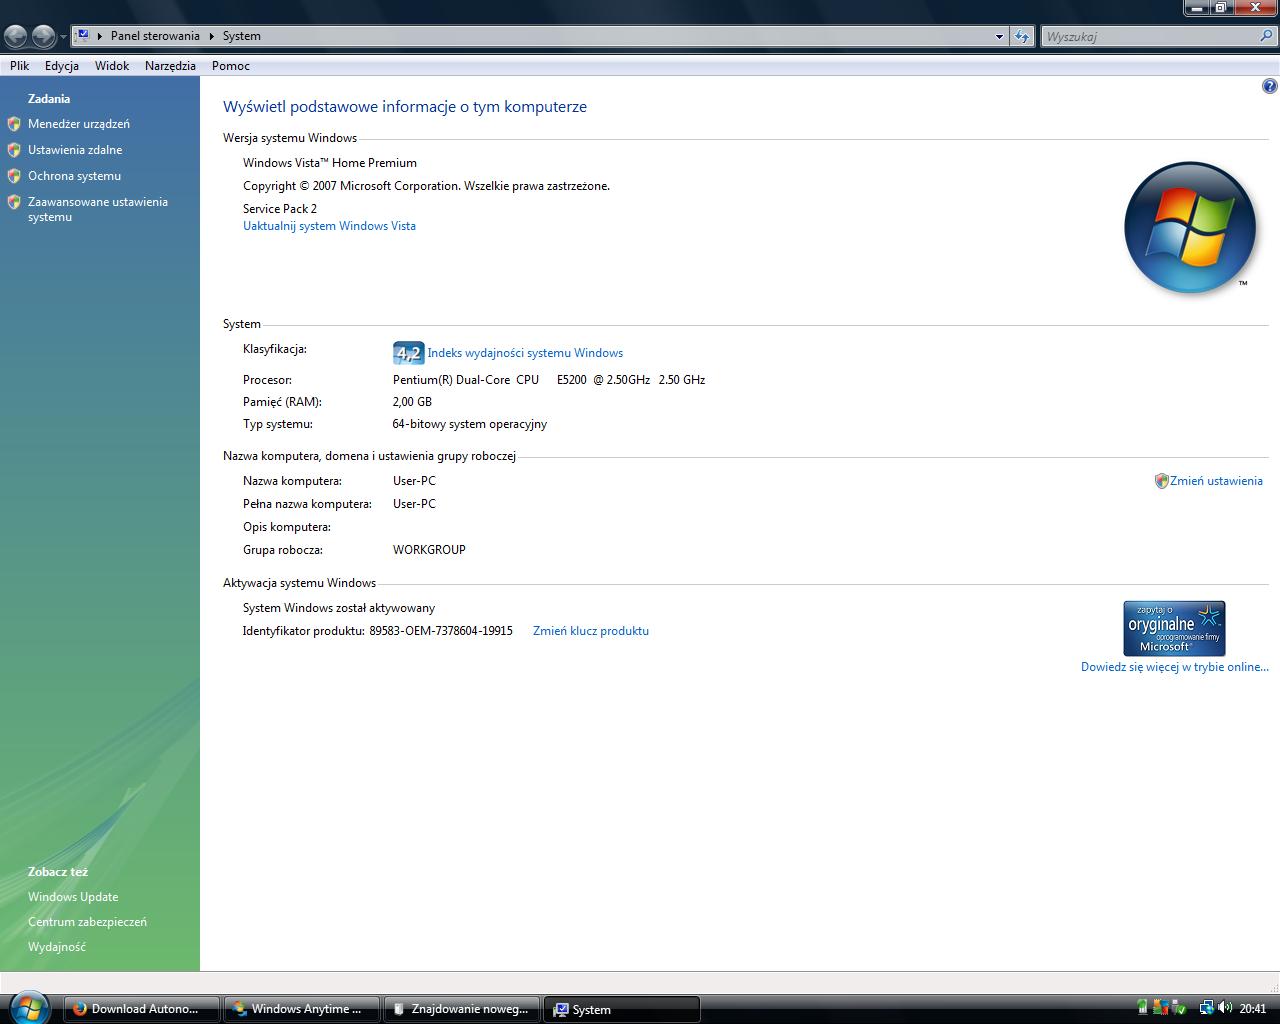Open the Start menu orb
The width and height of the screenshot is (1280, 1024).
point(27,1006)
